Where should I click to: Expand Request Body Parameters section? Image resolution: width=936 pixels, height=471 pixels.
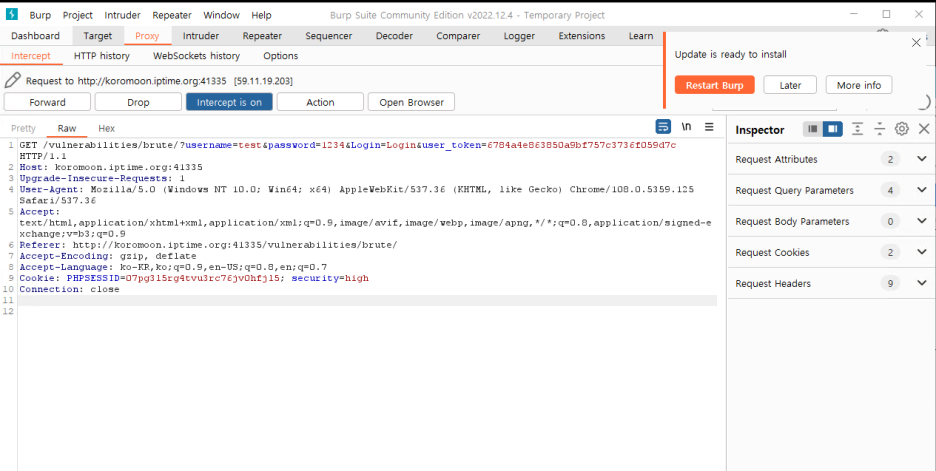coord(922,221)
